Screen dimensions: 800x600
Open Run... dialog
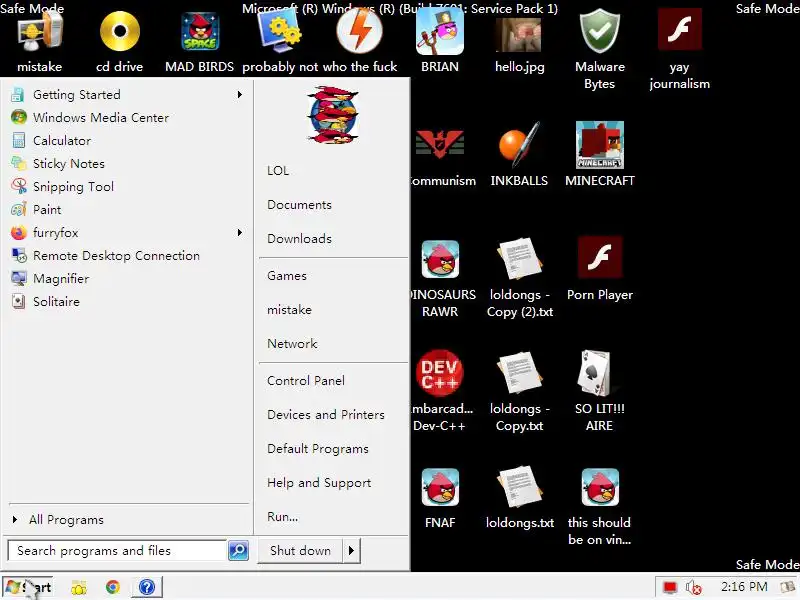(283, 517)
